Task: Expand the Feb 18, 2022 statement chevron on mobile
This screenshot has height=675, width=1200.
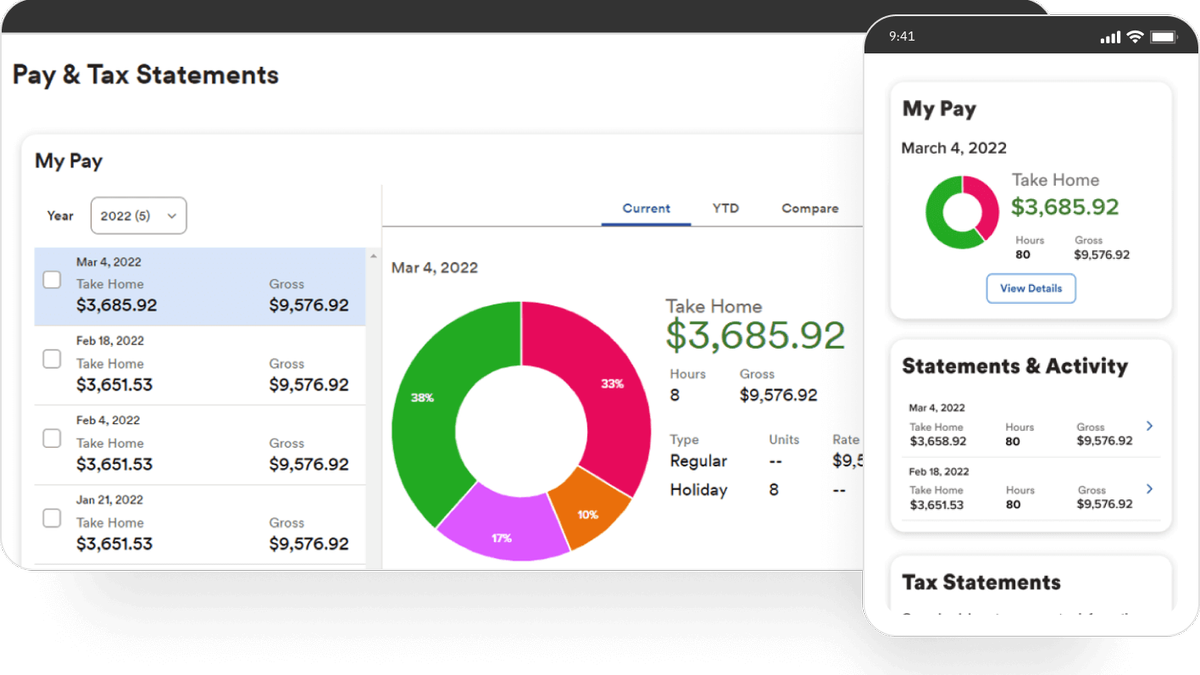Action: coord(1149,488)
